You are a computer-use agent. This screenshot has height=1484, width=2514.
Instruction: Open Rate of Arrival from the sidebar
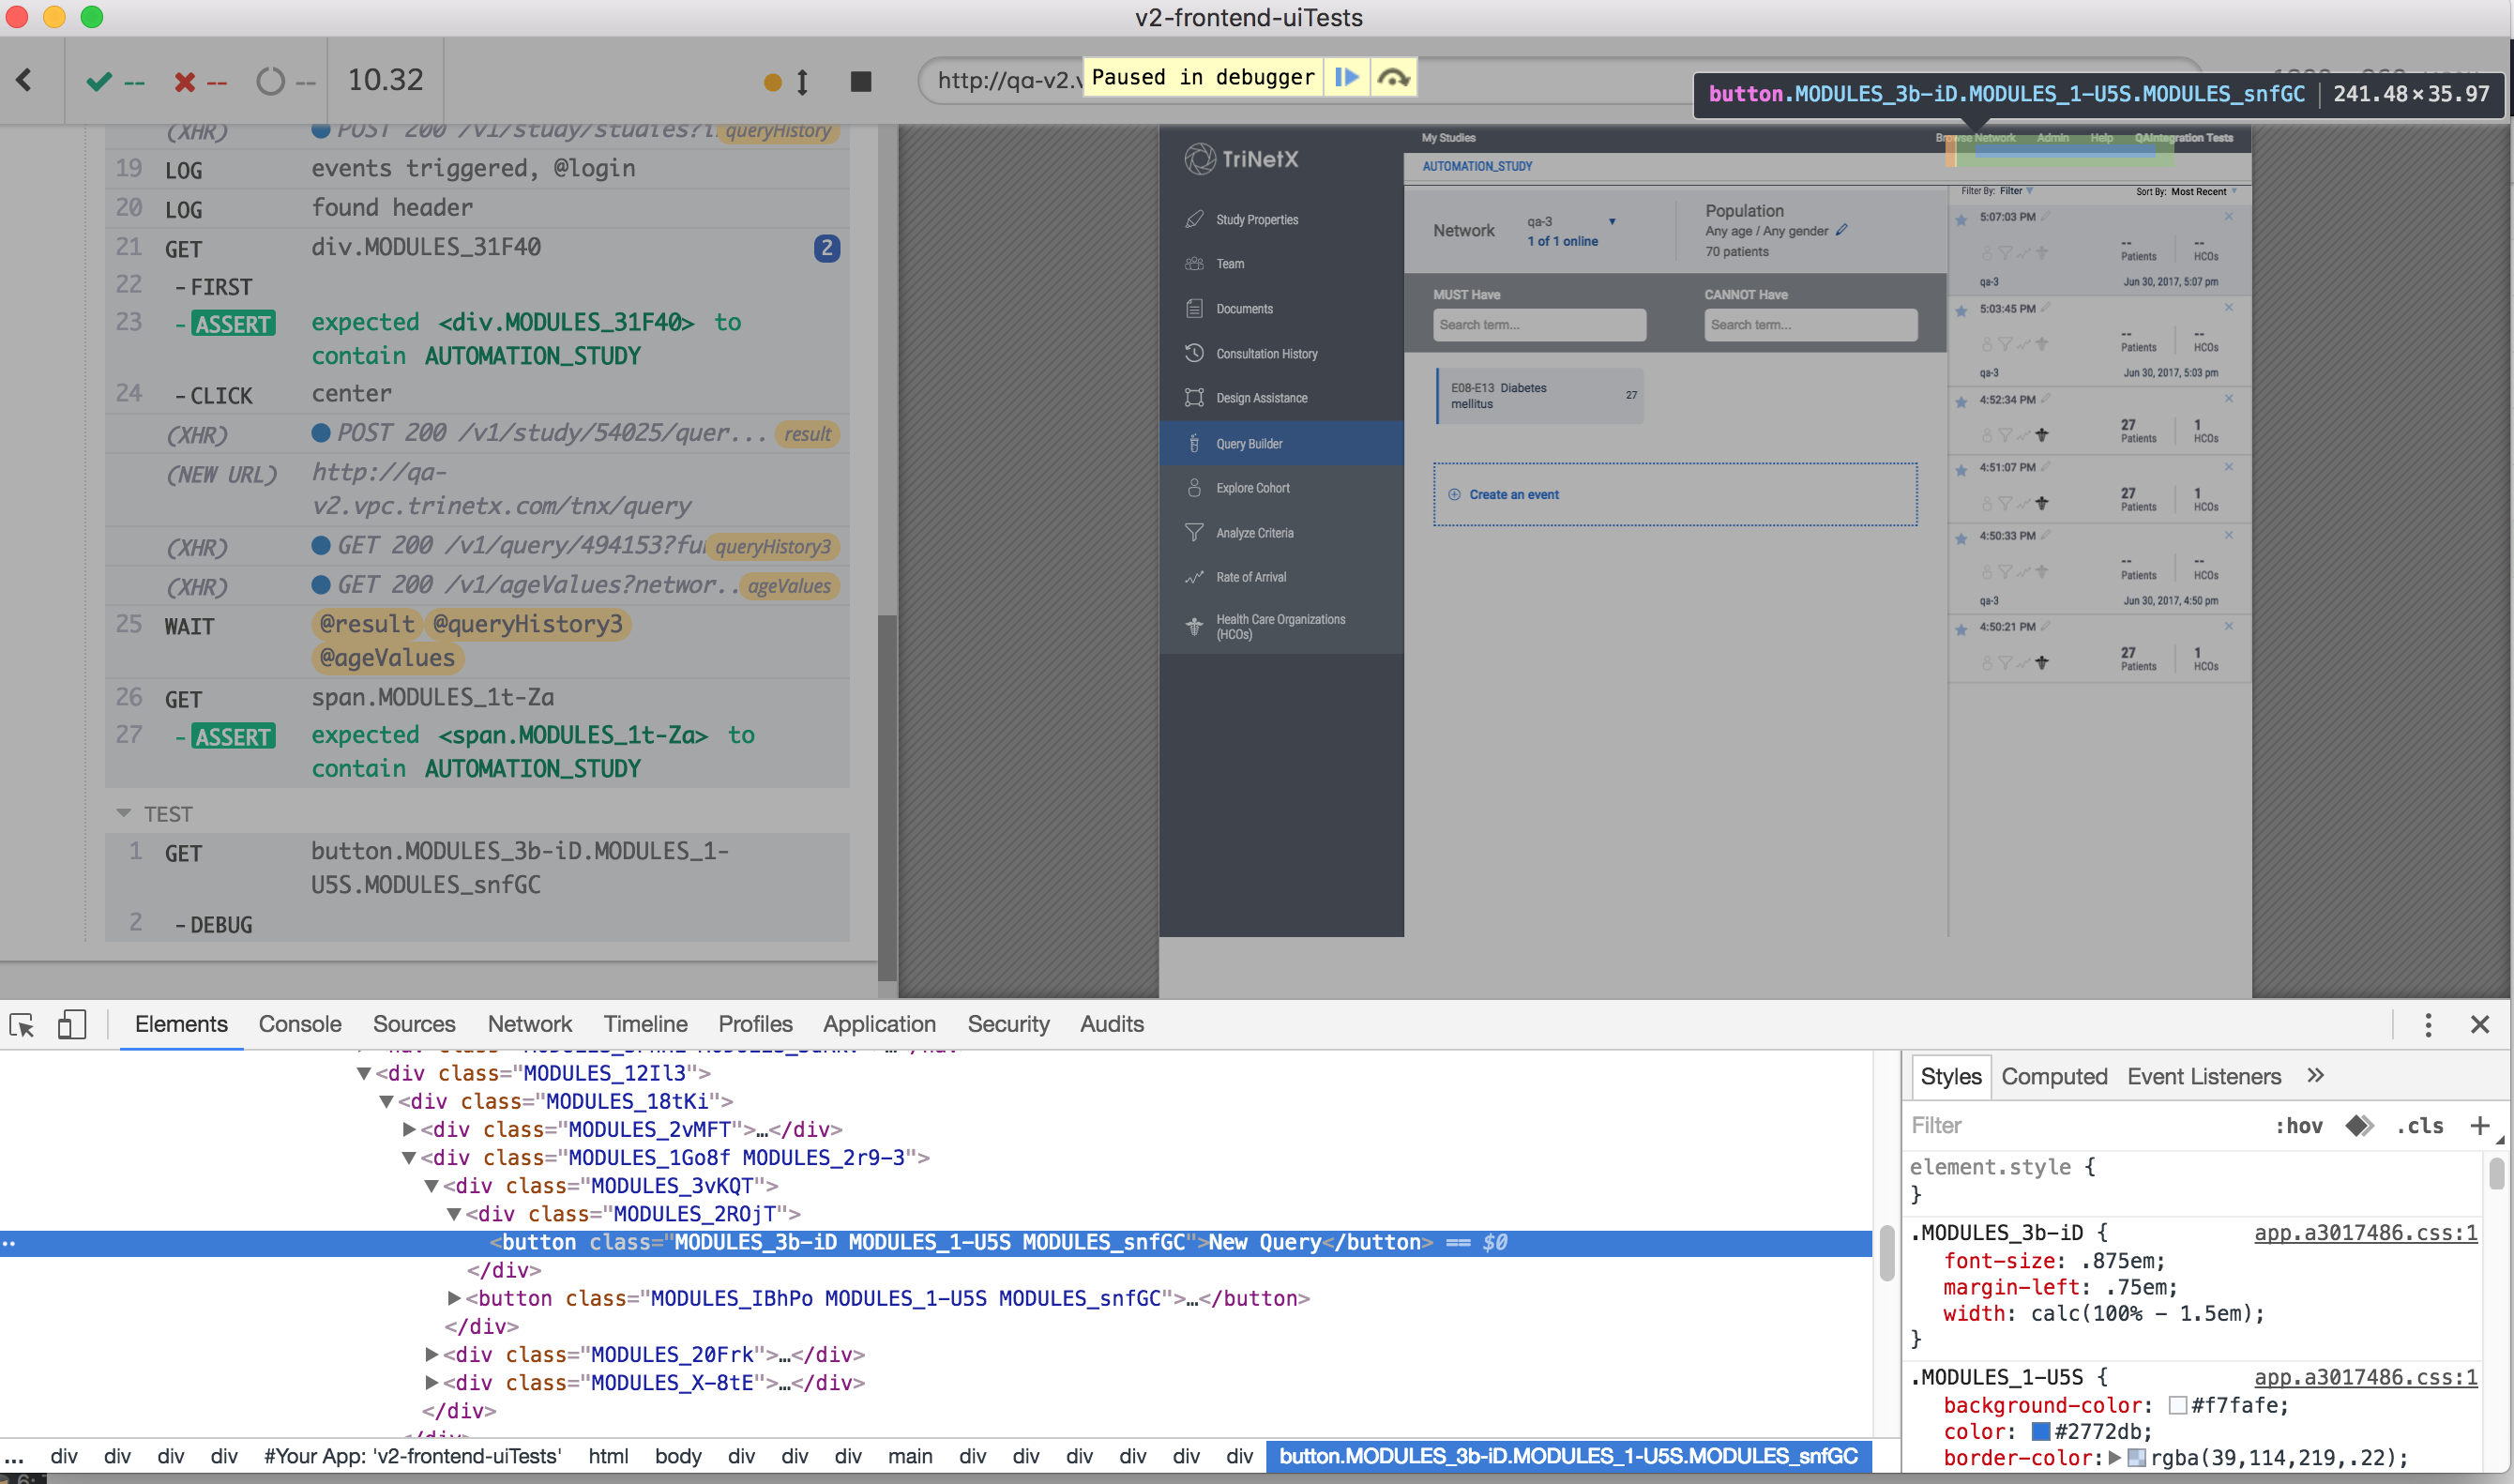[x=1193, y=576]
